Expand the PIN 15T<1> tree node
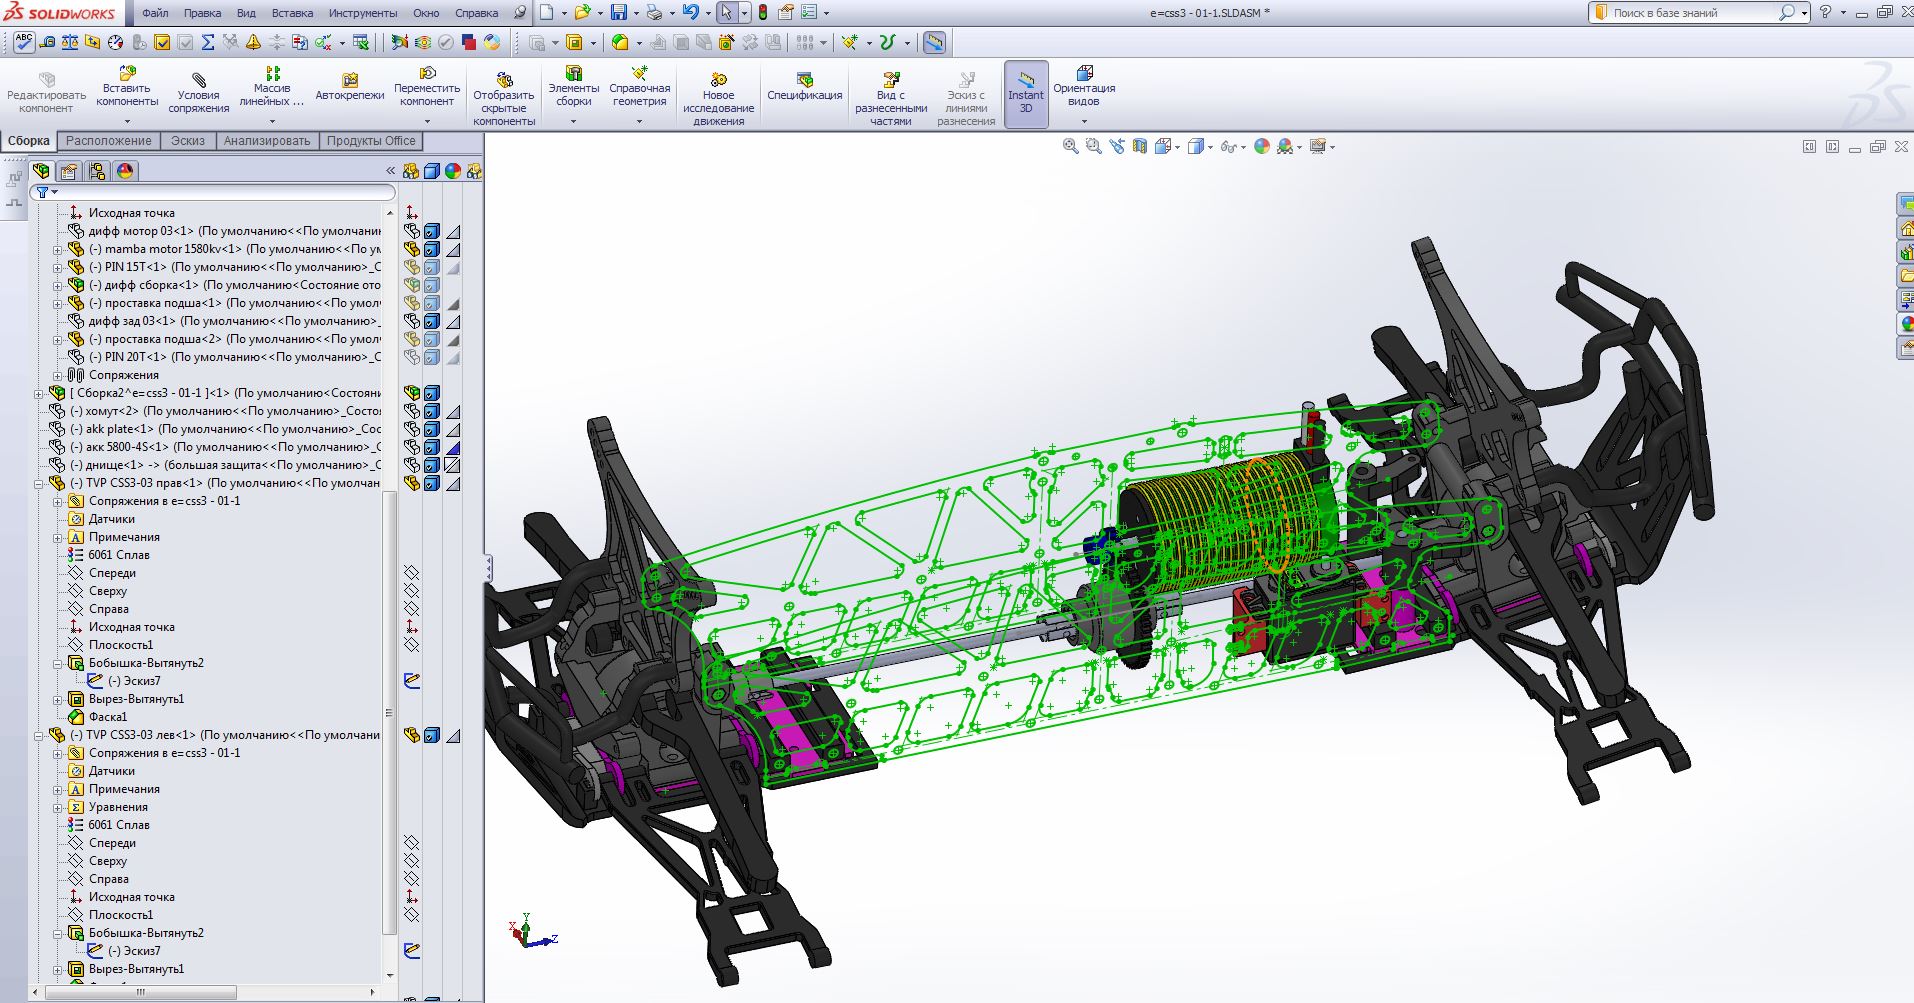This screenshot has height=1003, width=1914. coord(58,268)
